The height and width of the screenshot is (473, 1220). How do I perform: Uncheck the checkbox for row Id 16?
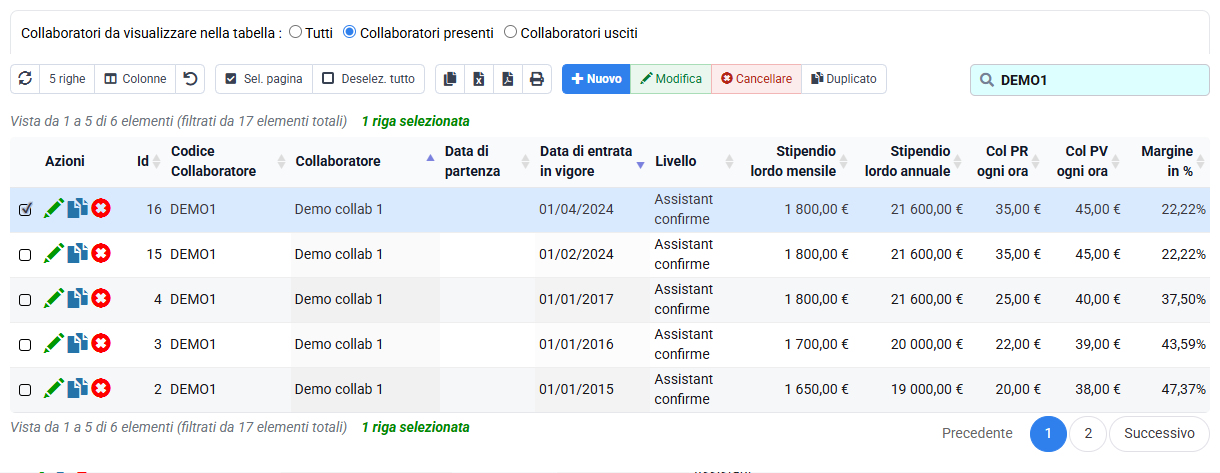25,209
